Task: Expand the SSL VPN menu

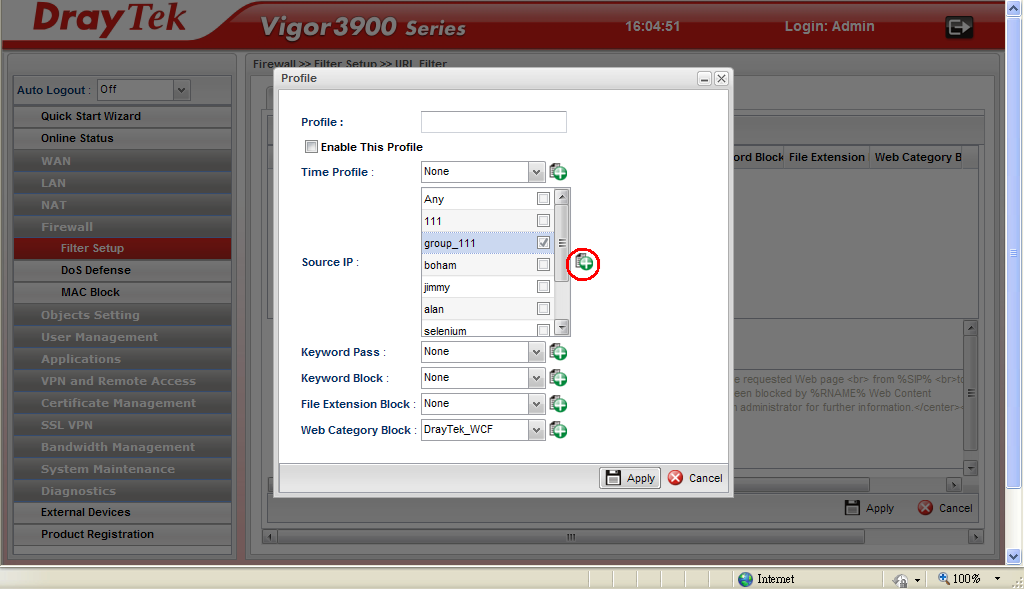Action: pos(122,425)
